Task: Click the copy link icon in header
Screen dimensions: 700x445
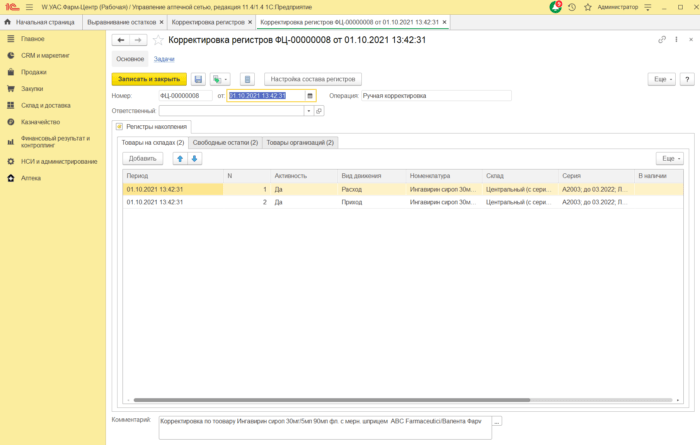Action: pyautogui.click(x=662, y=40)
